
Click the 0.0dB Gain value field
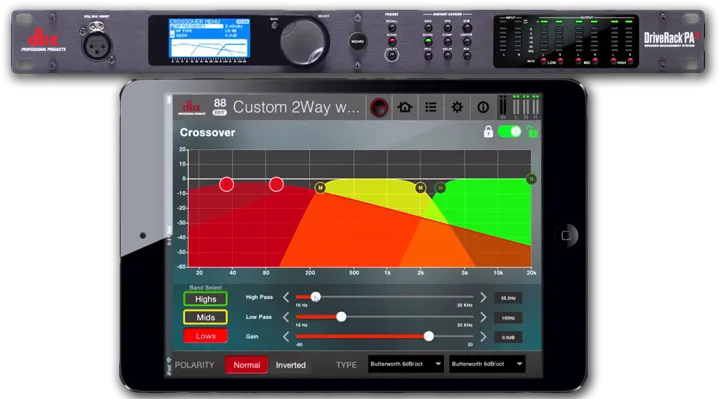508,337
